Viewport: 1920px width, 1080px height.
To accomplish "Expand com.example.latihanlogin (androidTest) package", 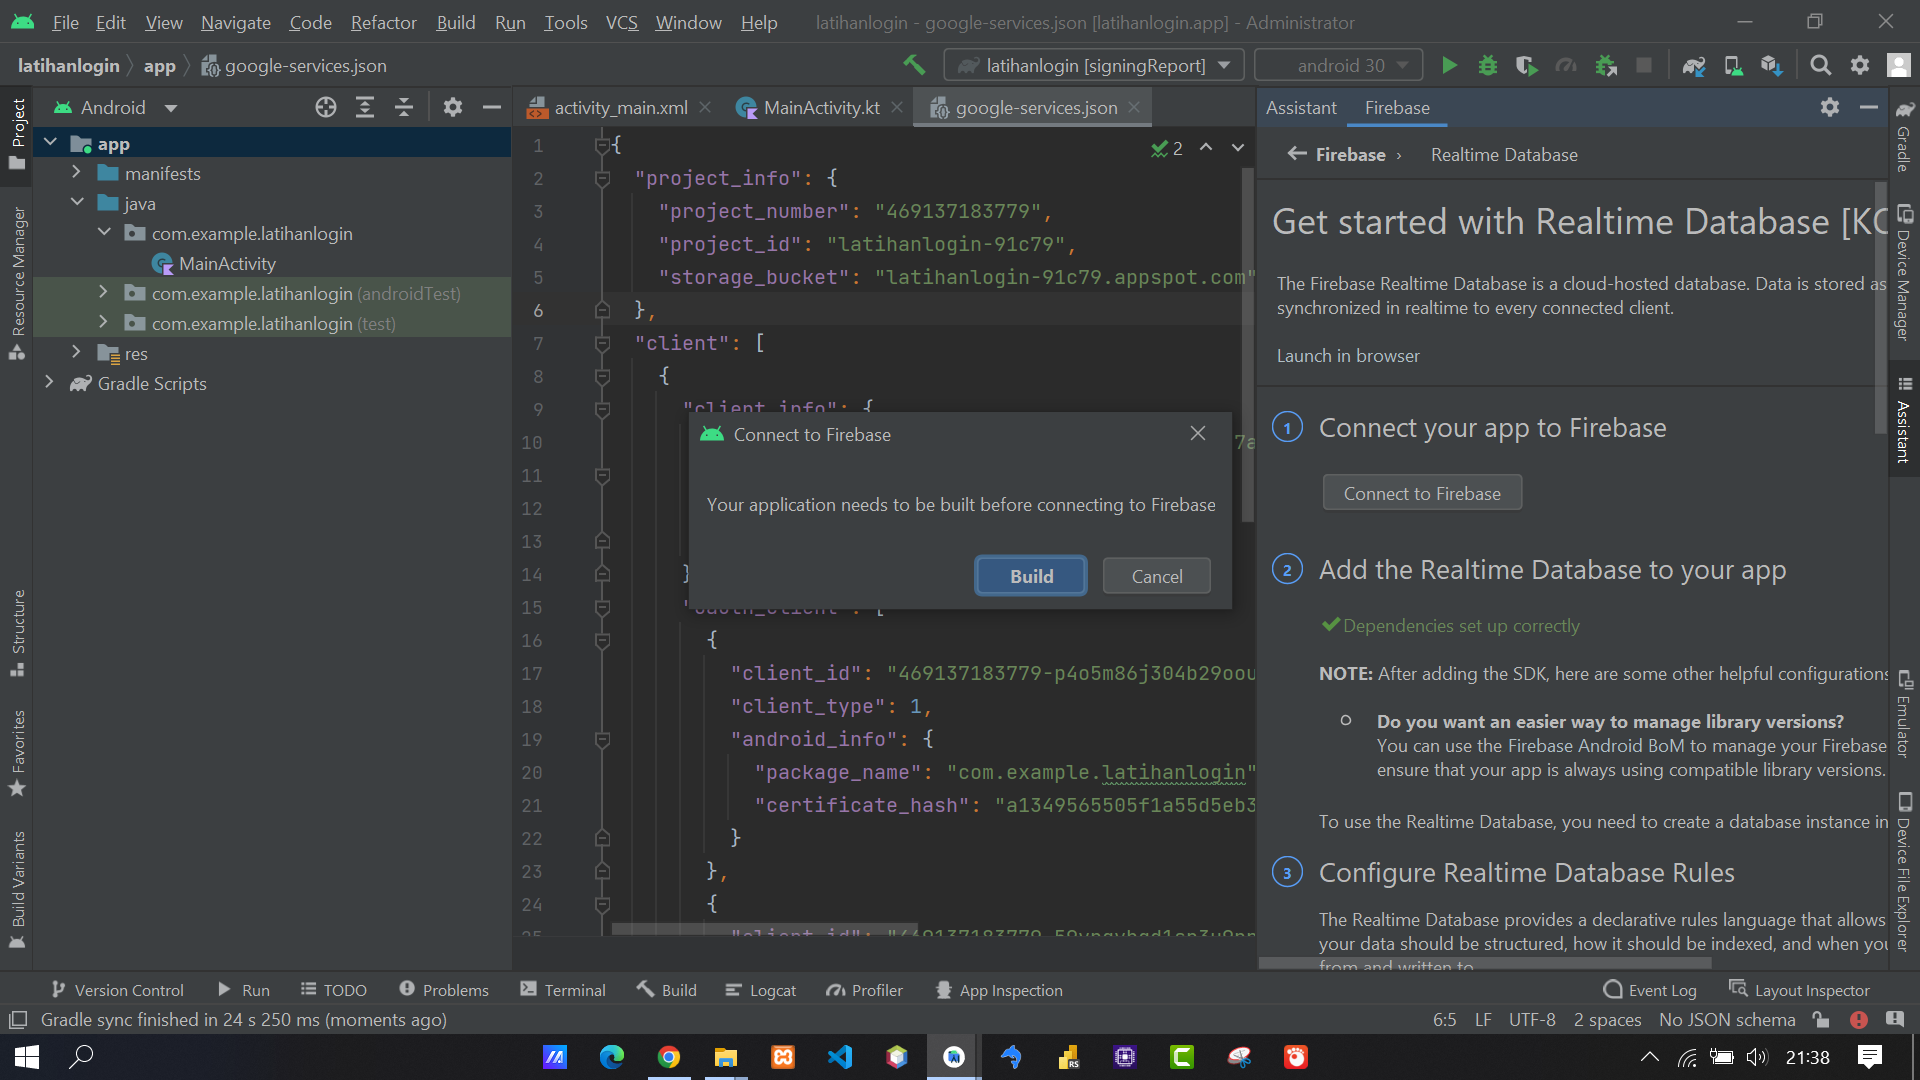I will pos(103,293).
